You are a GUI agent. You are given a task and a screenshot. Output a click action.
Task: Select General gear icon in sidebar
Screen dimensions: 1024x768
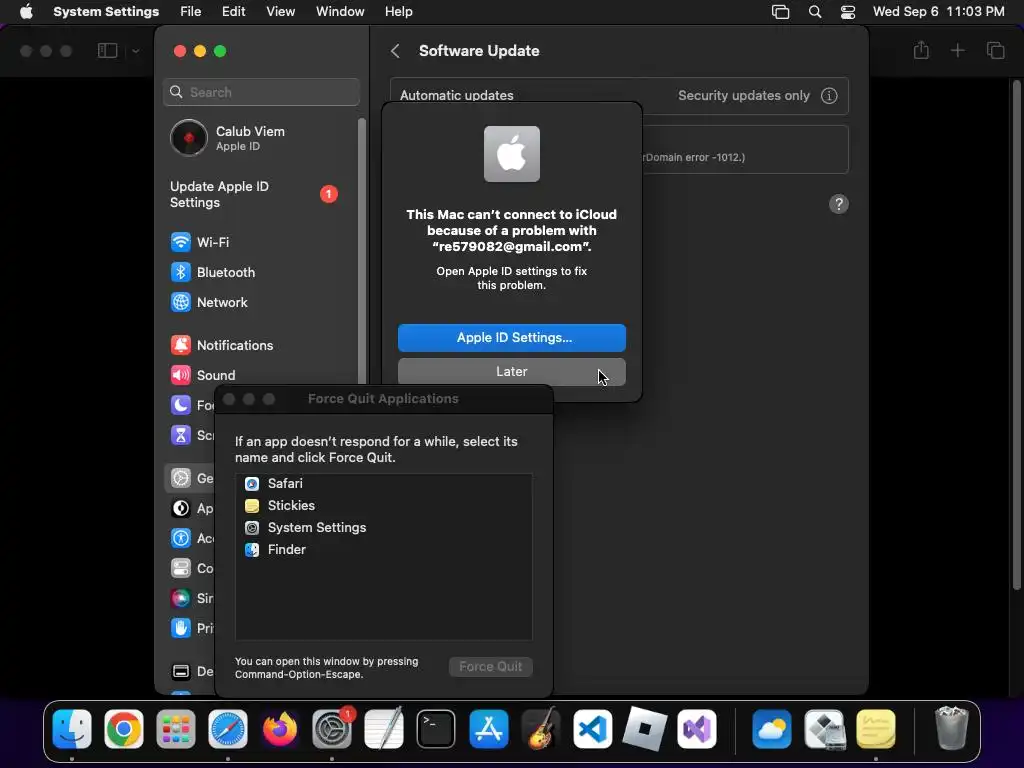click(181, 479)
